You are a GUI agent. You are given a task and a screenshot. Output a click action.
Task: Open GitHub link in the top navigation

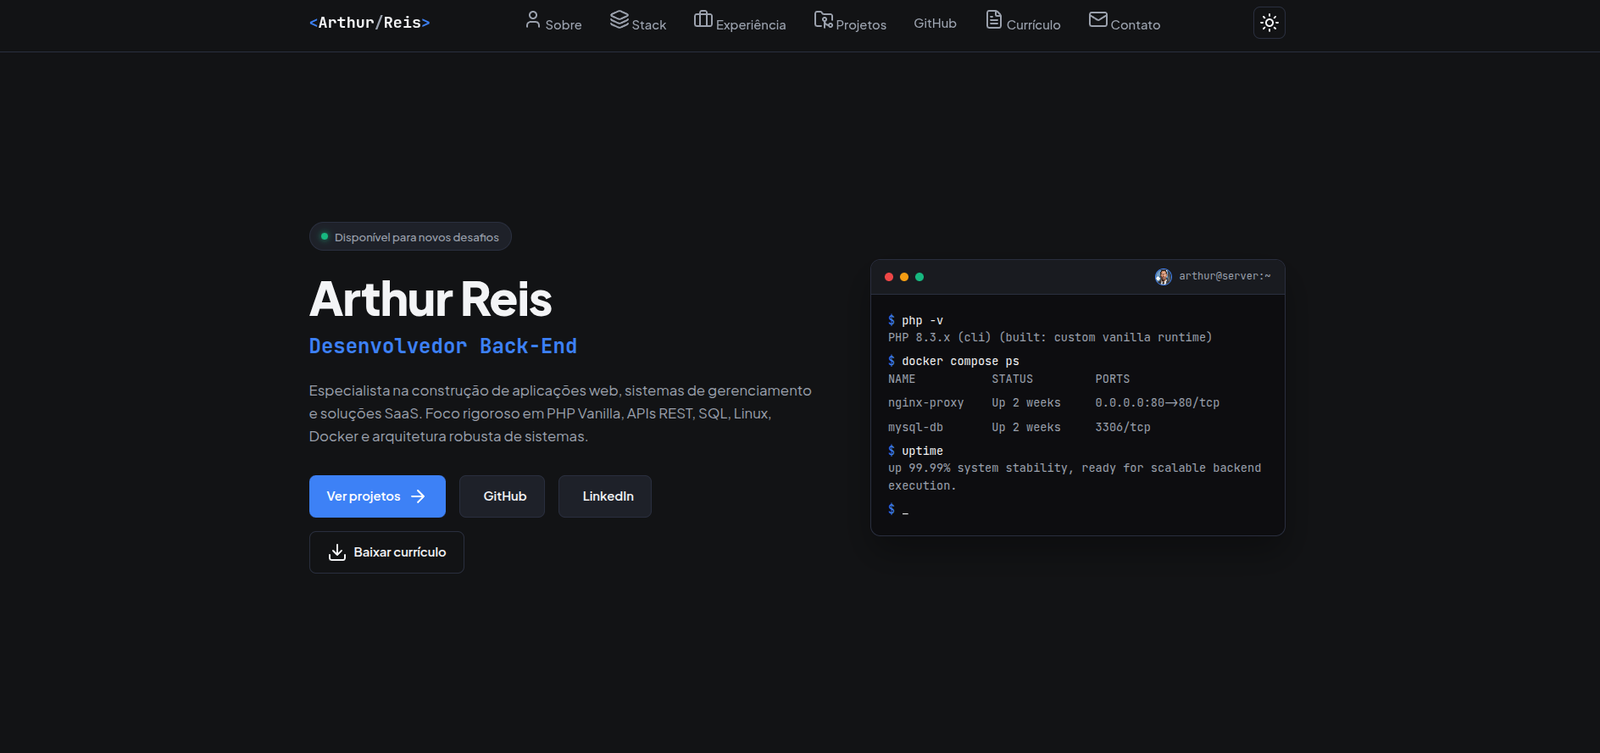click(935, 23)
